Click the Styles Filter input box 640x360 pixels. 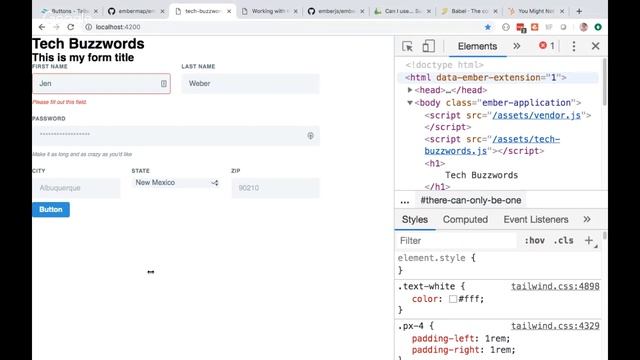click(456, 241)
